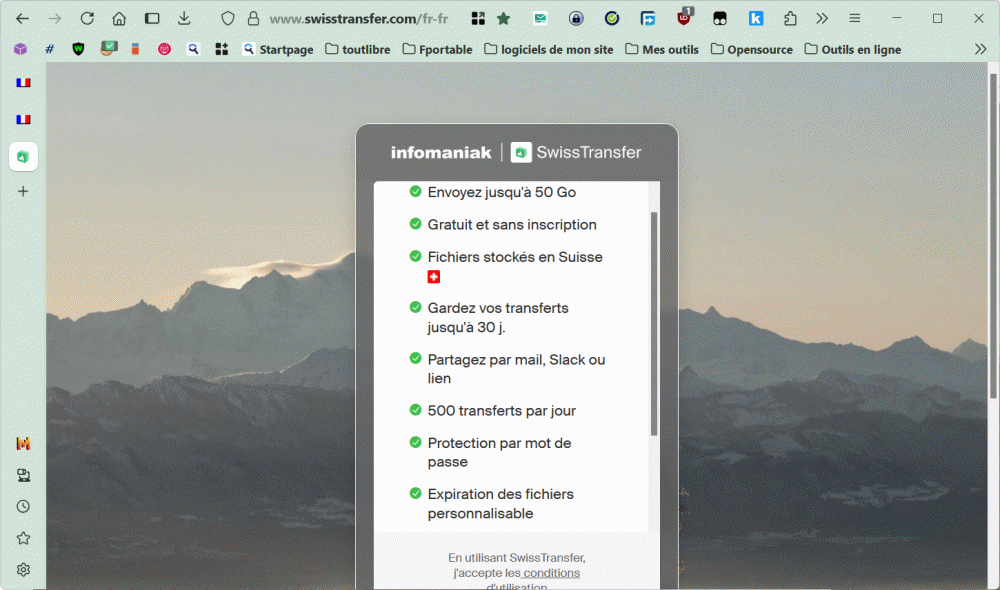Open the downloads panel
The image size is (1000, 590).
click(x=184, y=18)
